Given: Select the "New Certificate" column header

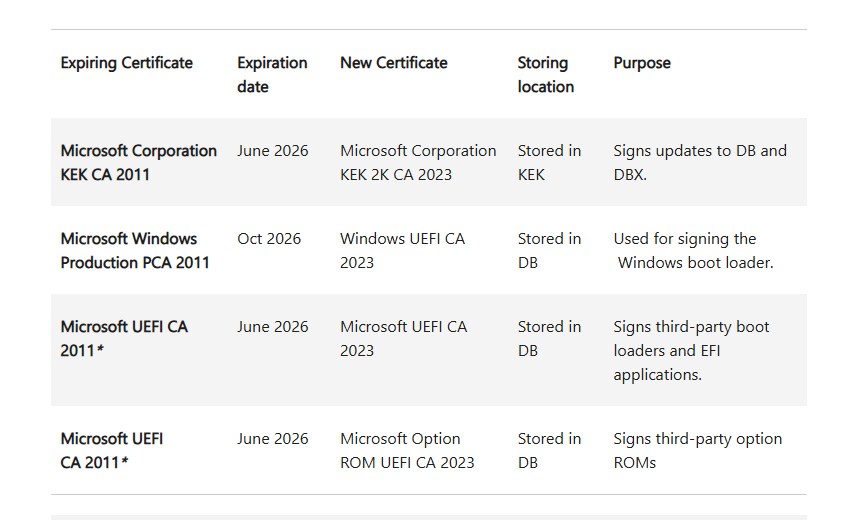Looking at the screenshot, I should (393, 63).
